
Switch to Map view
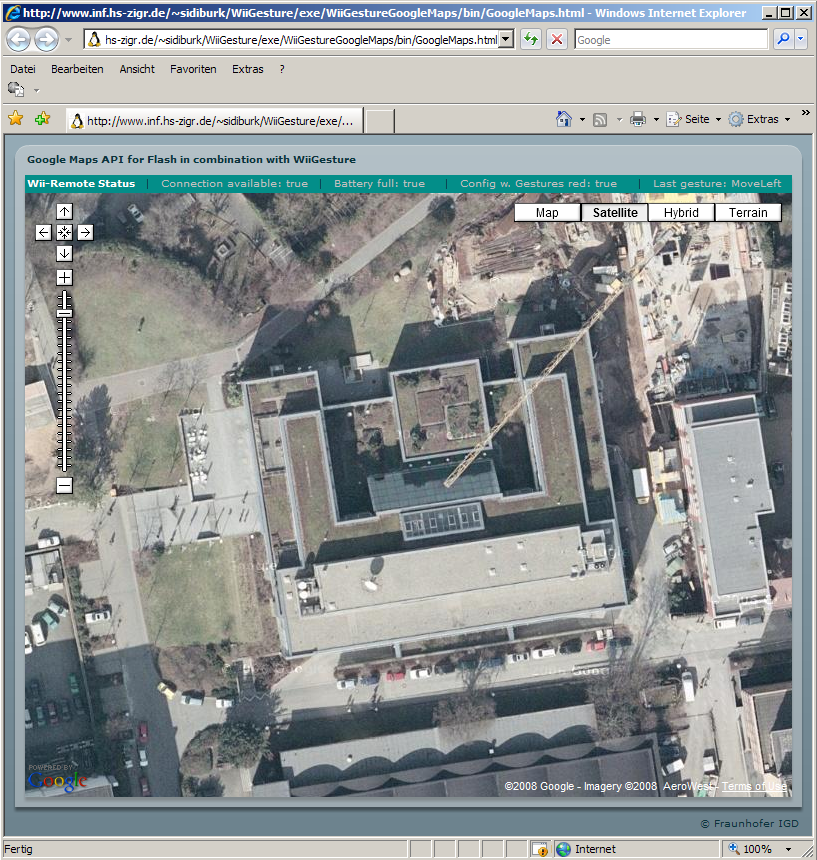tap(547, 212)
